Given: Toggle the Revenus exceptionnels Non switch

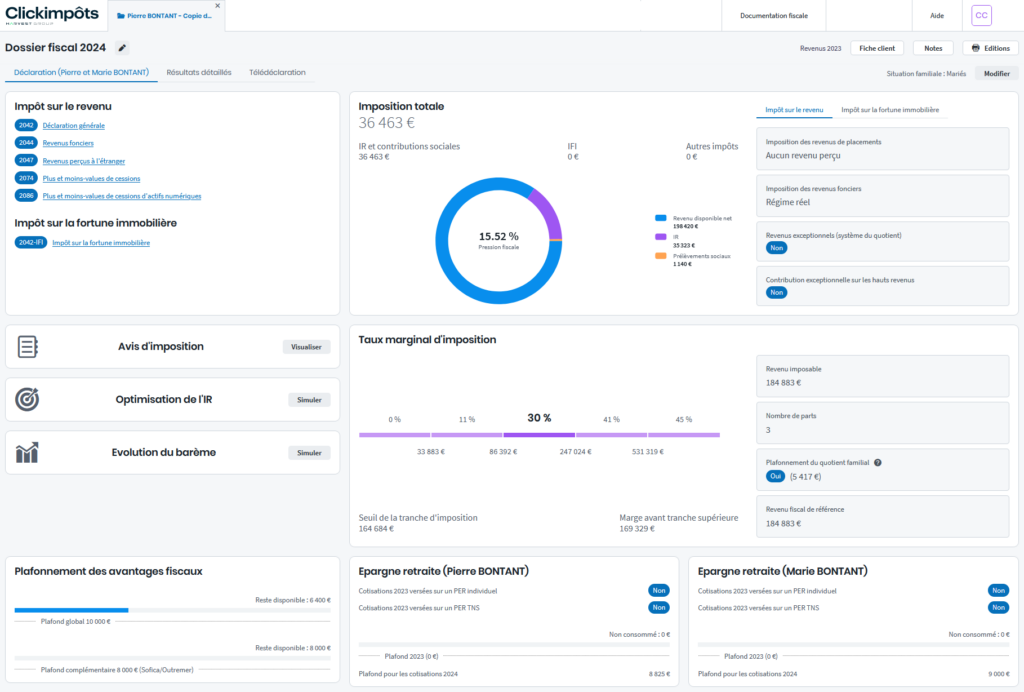Looking at the screenshot, I should [x=776, y=248].
